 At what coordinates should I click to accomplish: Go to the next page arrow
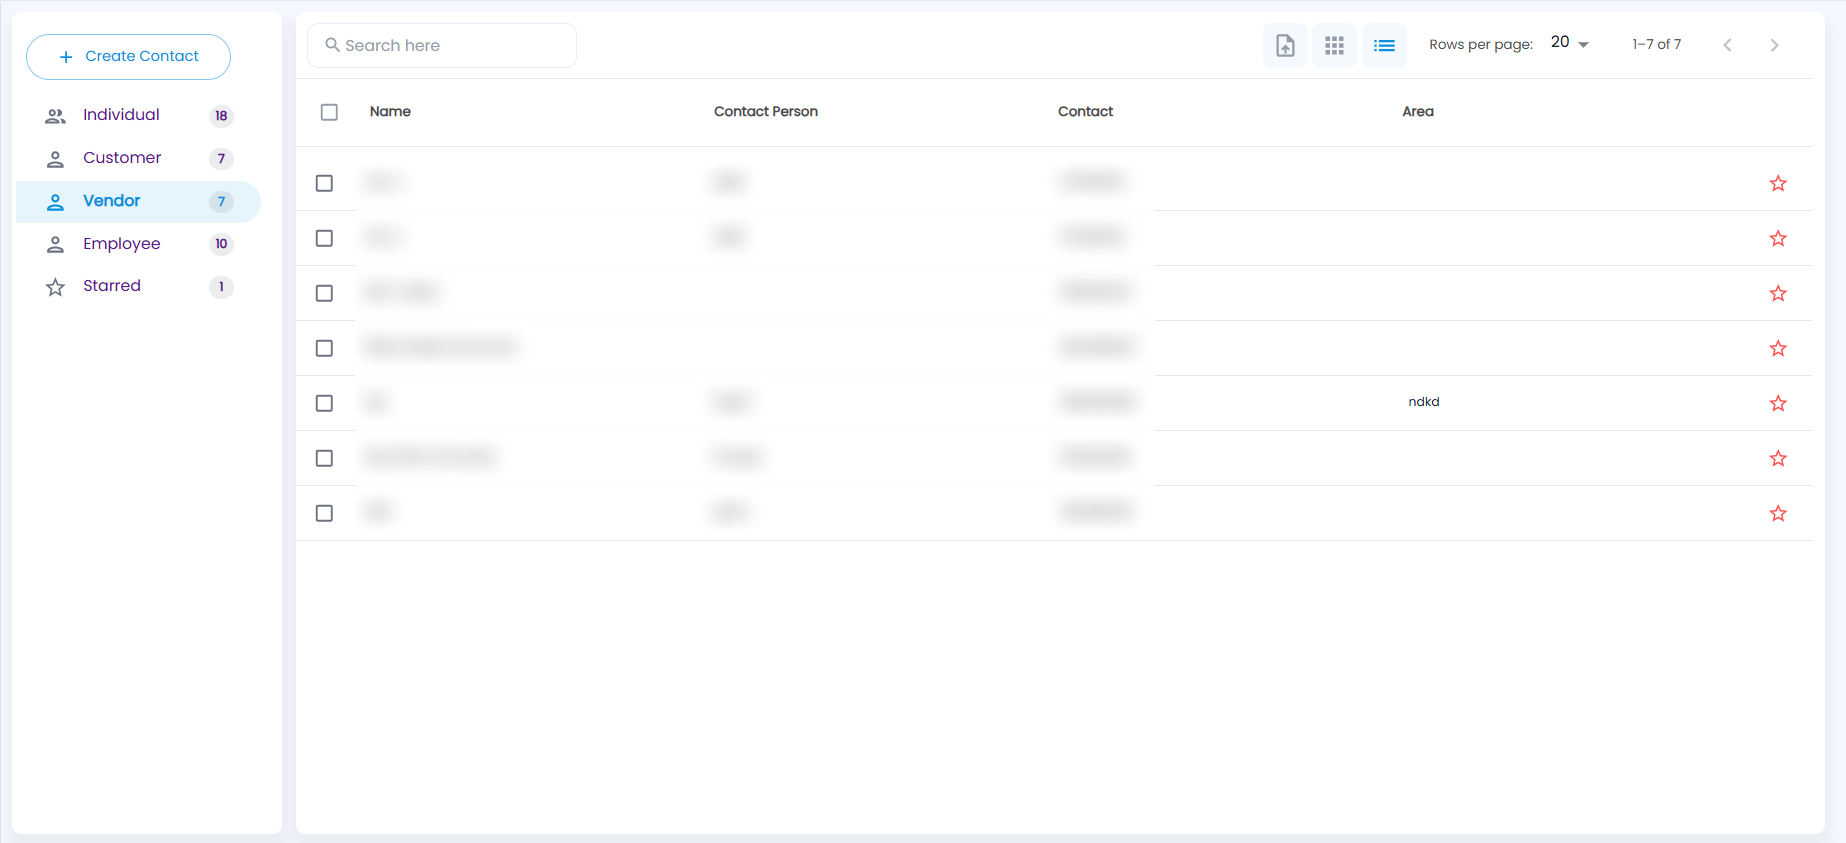point(1774,45)
